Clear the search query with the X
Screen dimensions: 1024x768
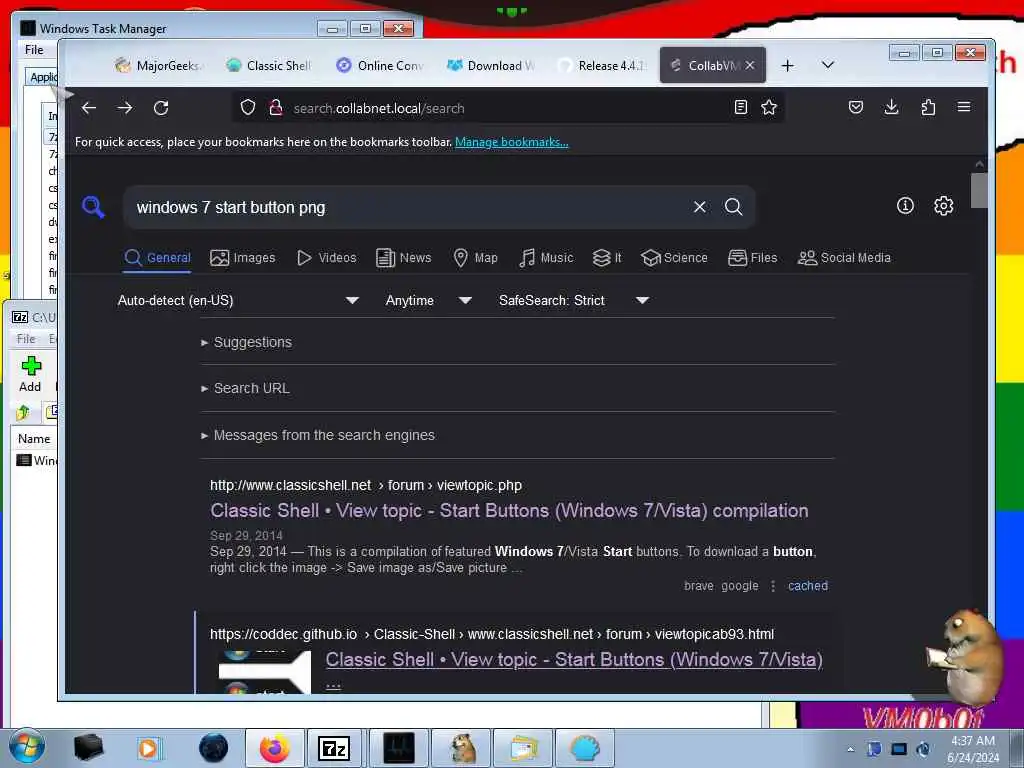click(699, 207)
